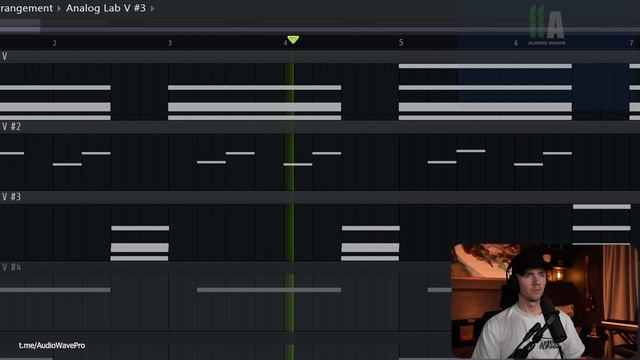Image resolution: width=640 pixels, height=360 pixels.
Task: Jump to bar 6 on the timeline ruler
Action: (x=516, y=43)
